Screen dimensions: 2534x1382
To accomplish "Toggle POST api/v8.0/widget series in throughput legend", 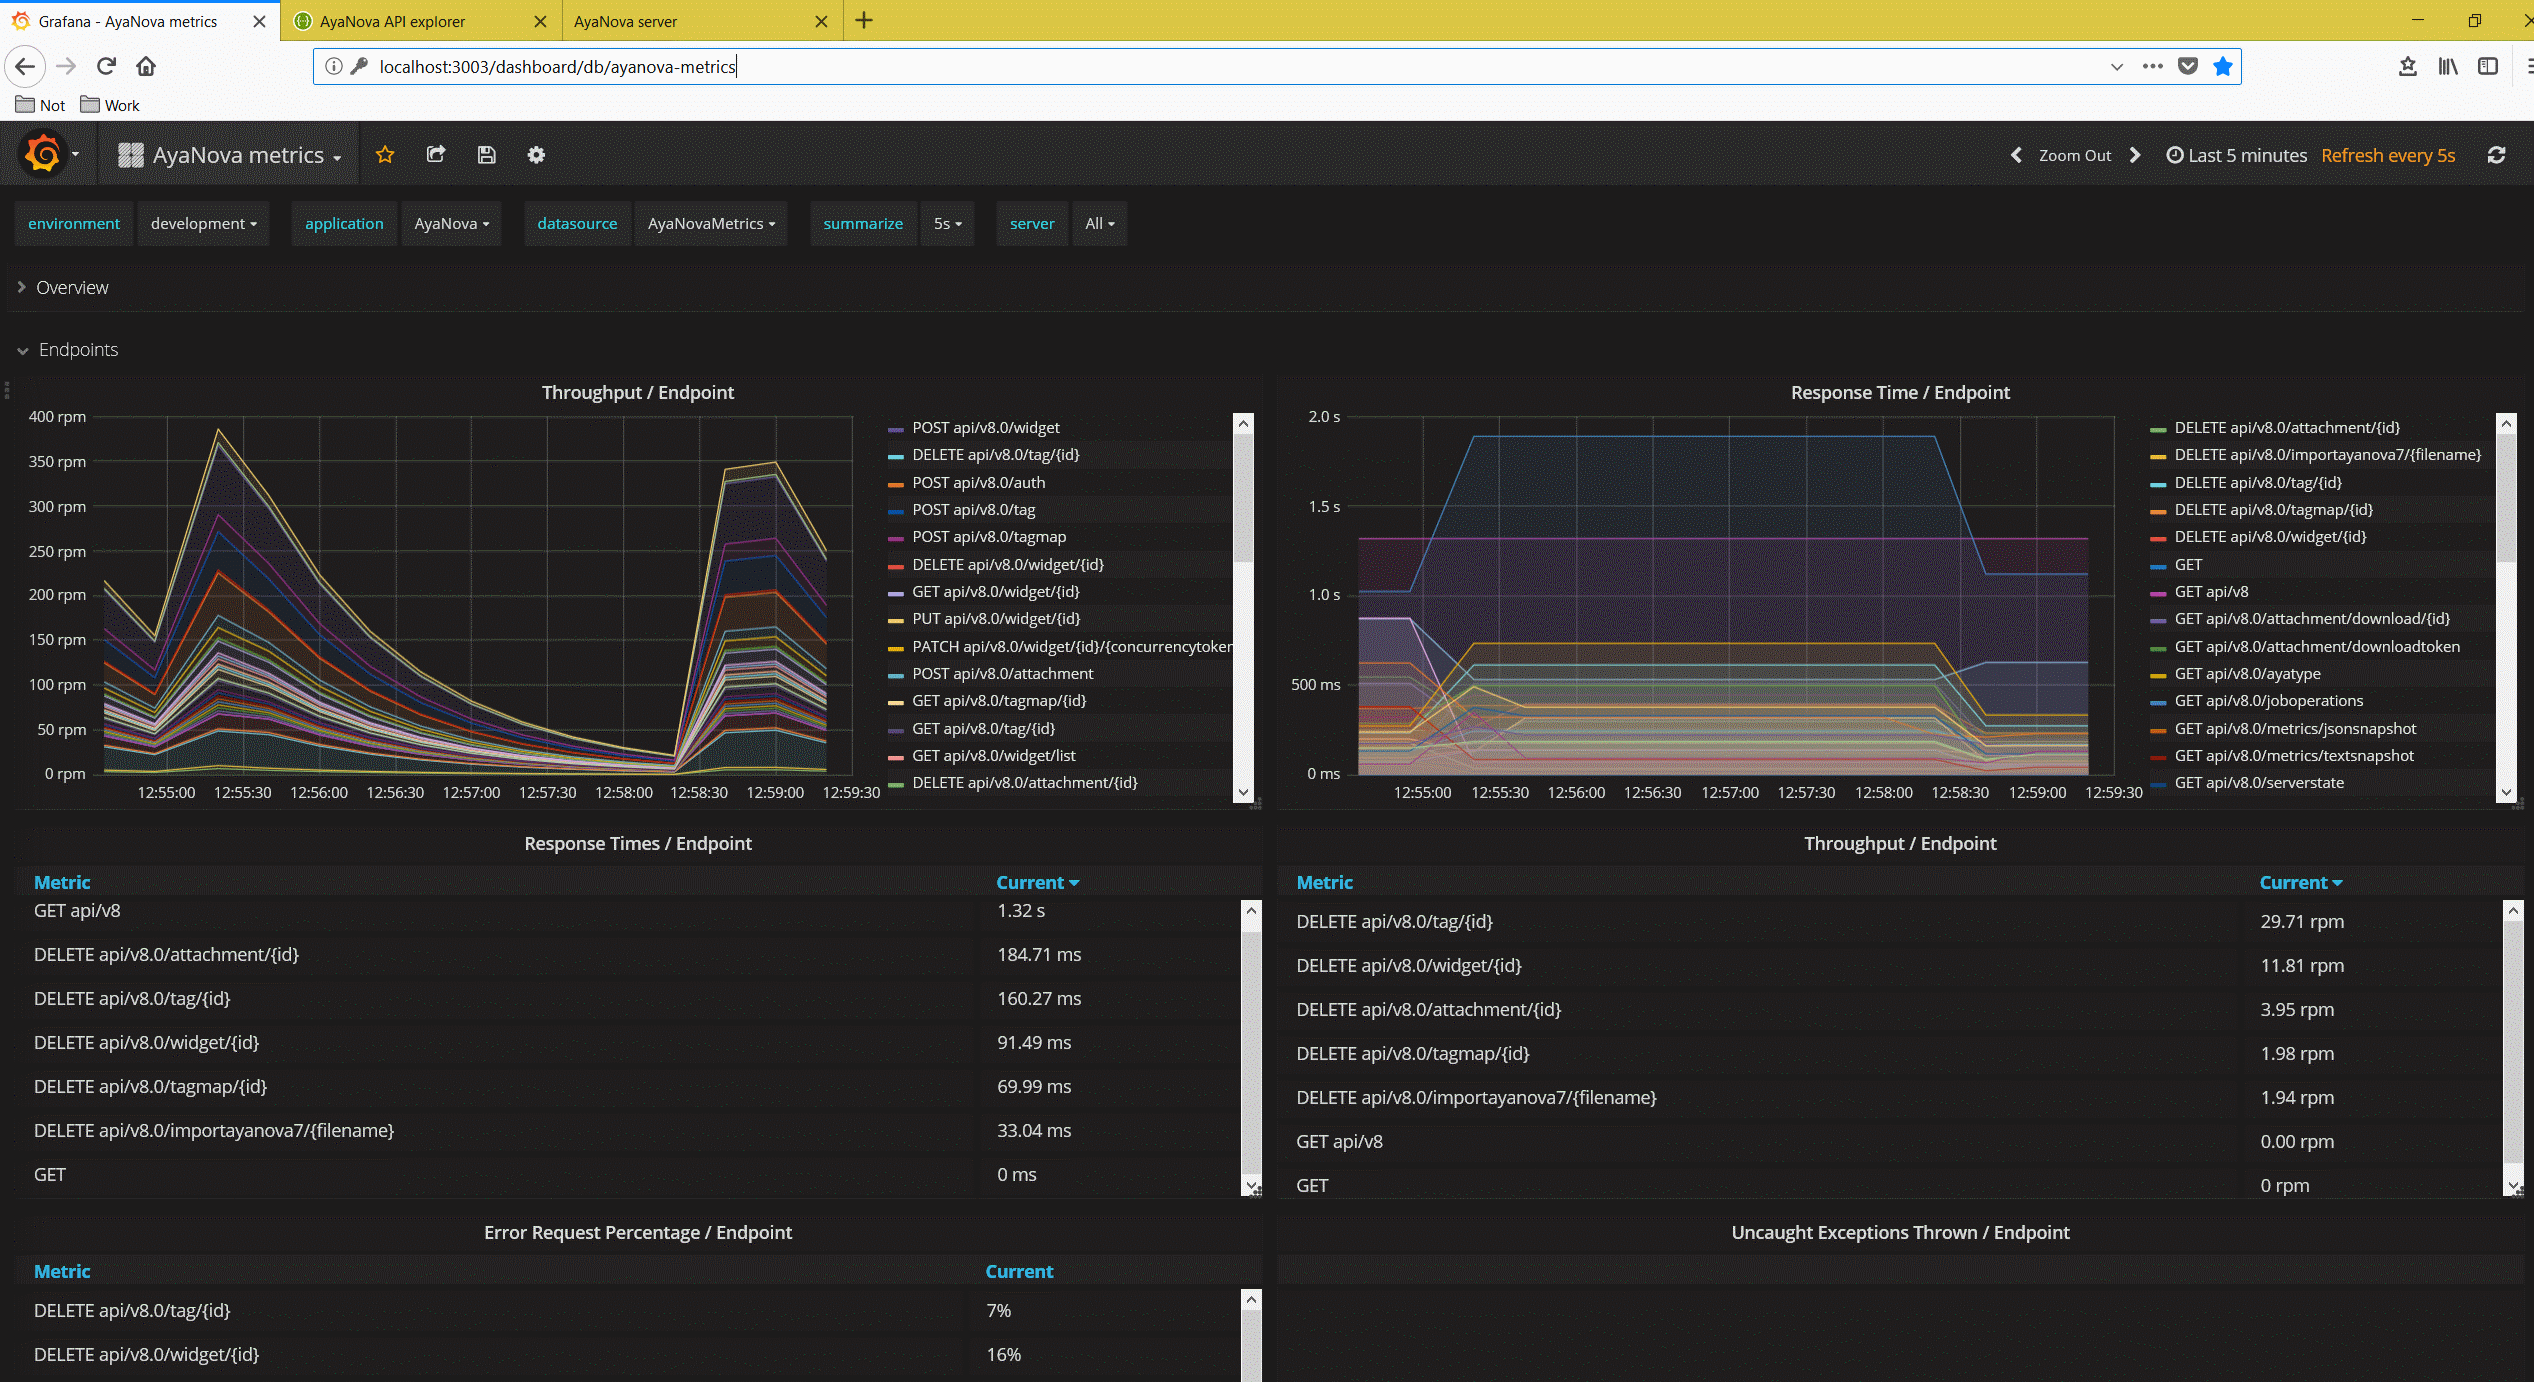I will tap(985, 427).
